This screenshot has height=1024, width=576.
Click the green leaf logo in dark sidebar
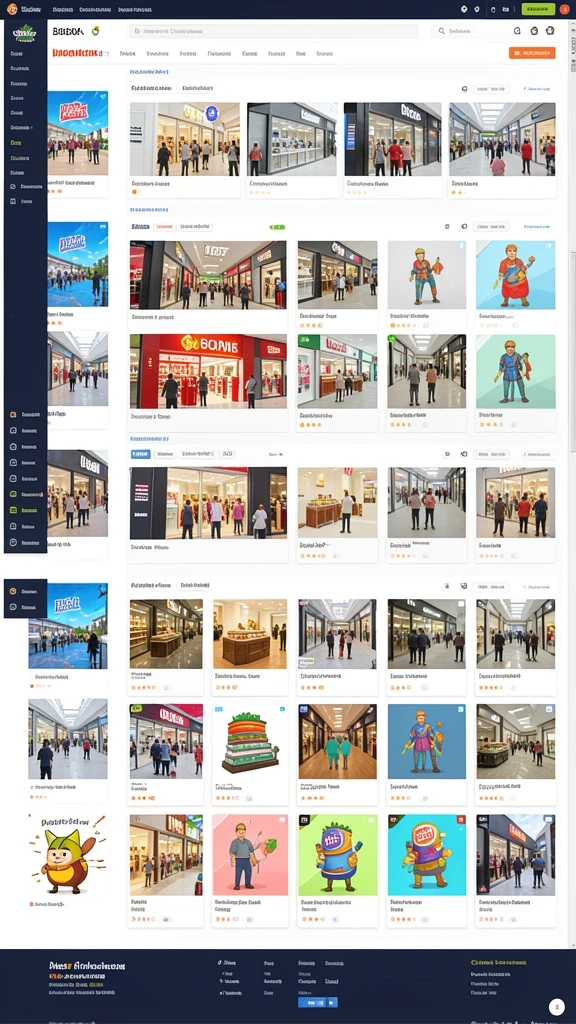point(25,32)
